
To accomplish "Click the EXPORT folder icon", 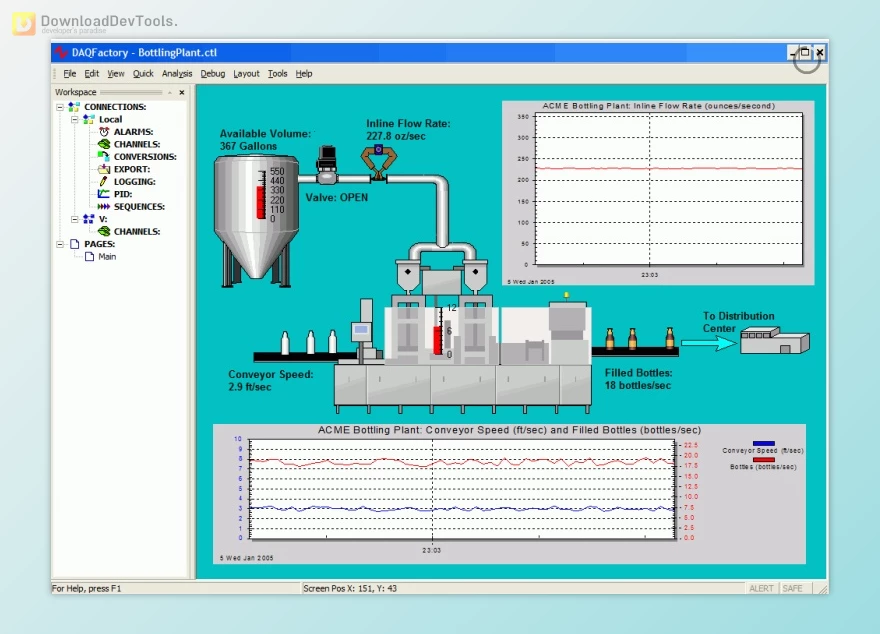I will click(x=104, y=169).
